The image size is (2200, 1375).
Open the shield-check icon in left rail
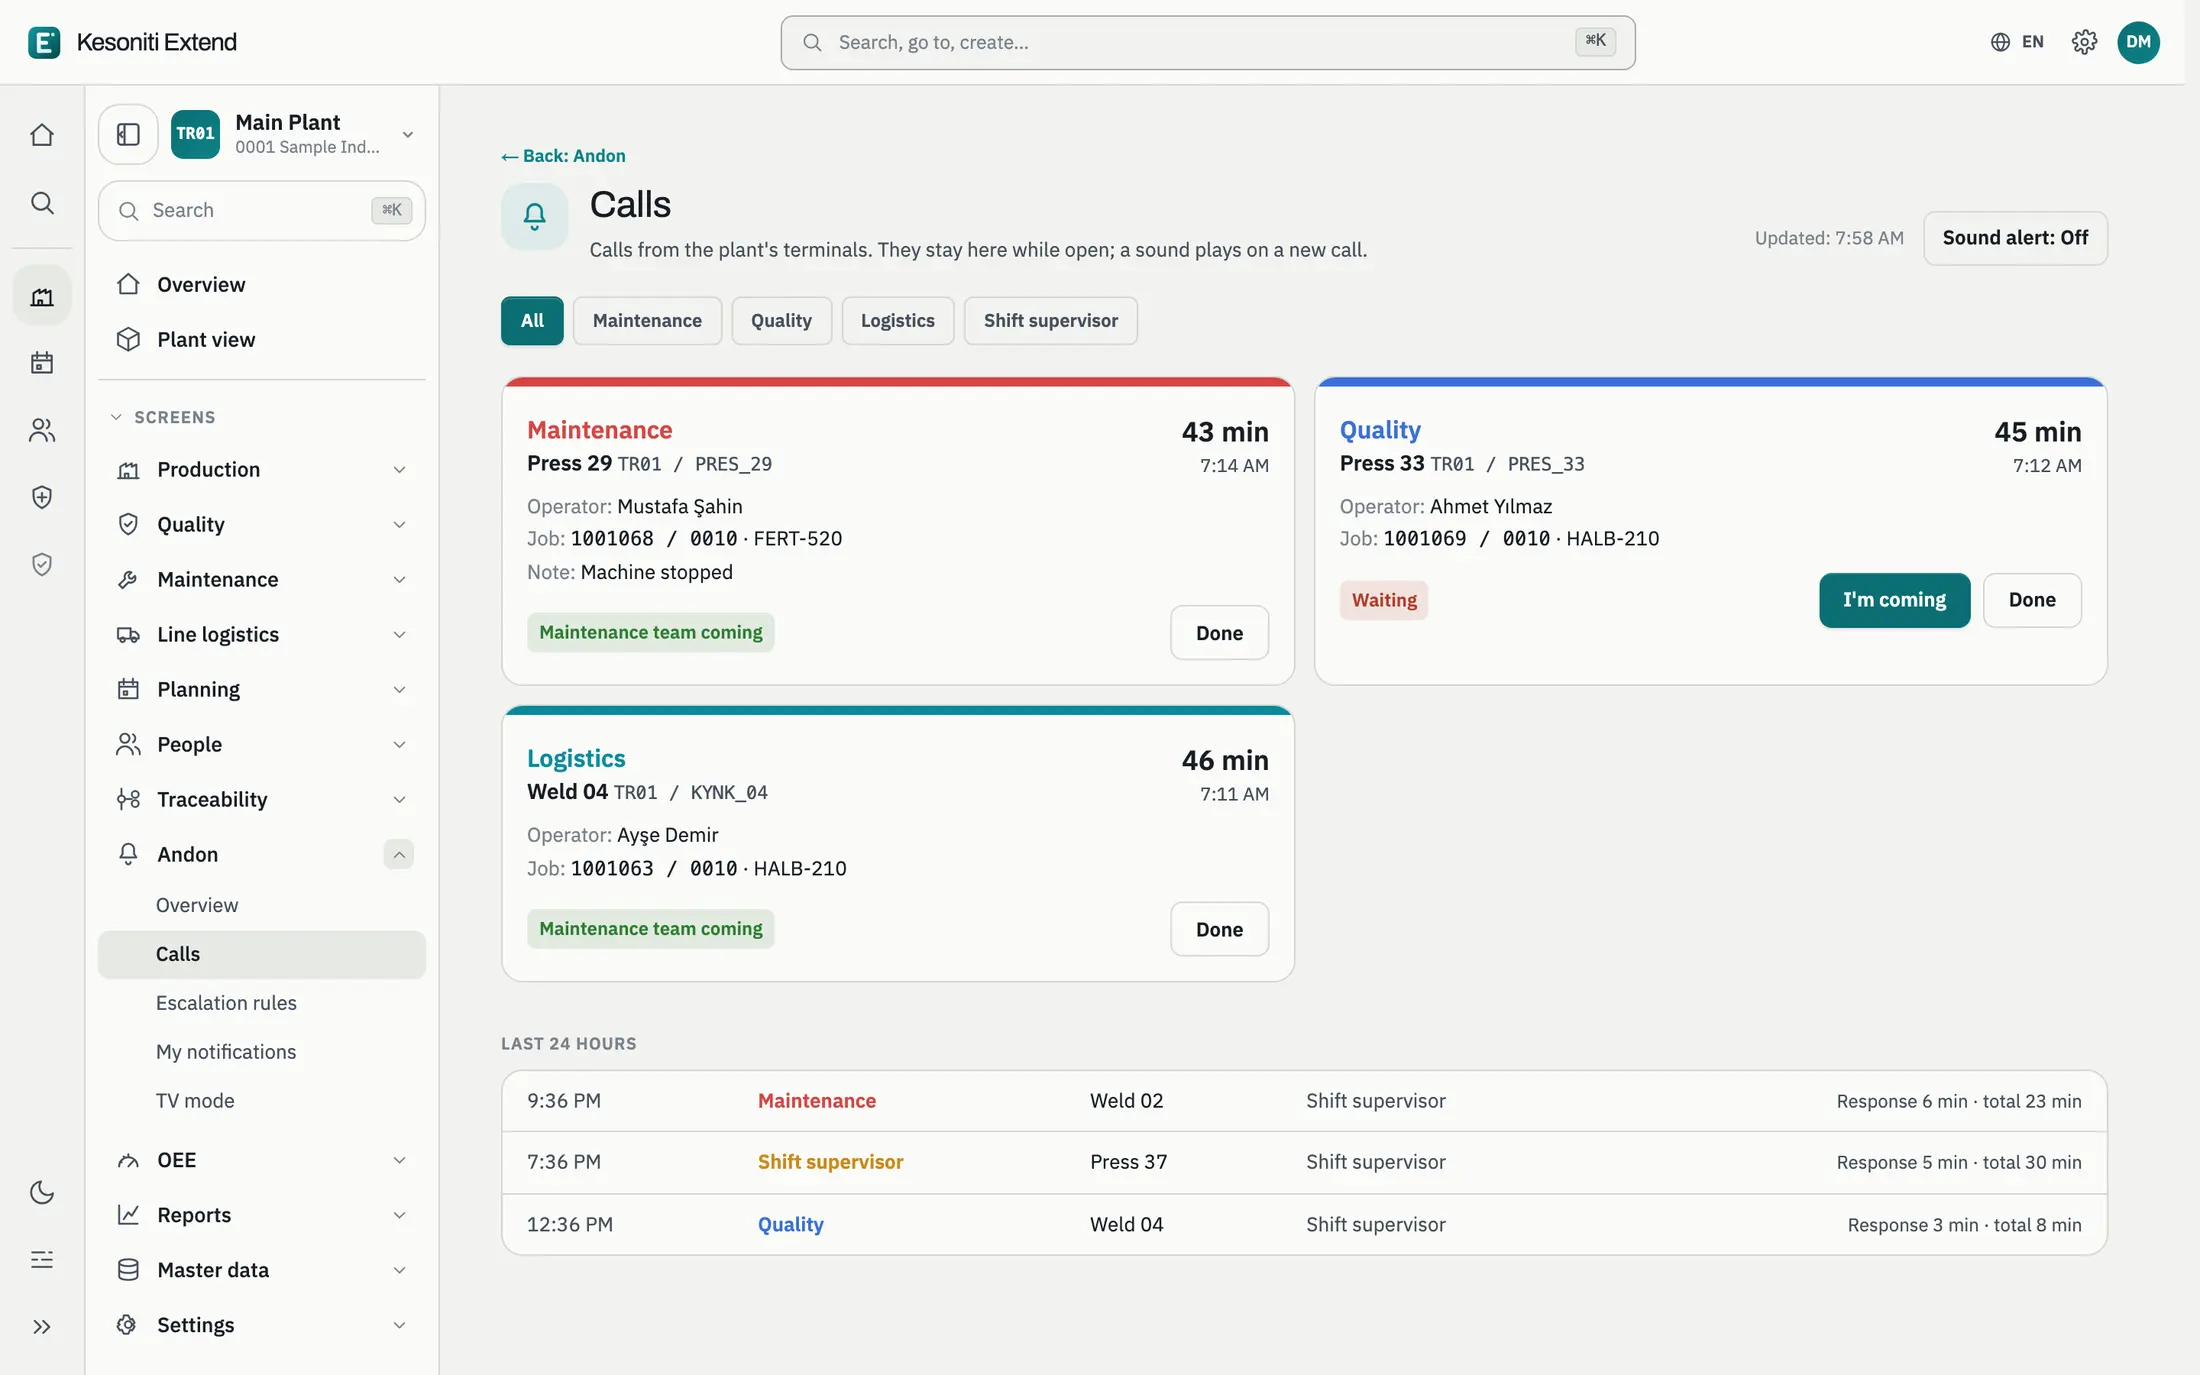click(x=42, y=564)
